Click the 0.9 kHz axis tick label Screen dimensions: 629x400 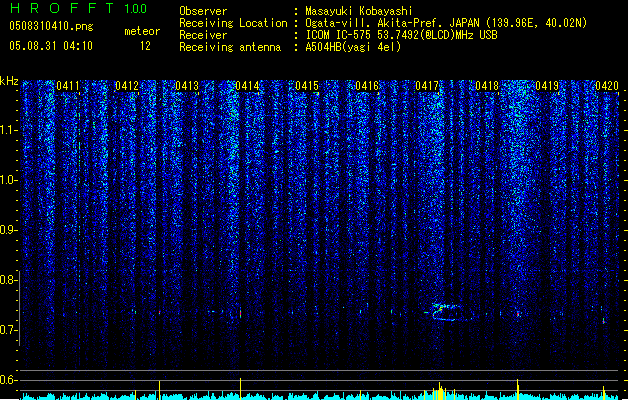point(8,230)
